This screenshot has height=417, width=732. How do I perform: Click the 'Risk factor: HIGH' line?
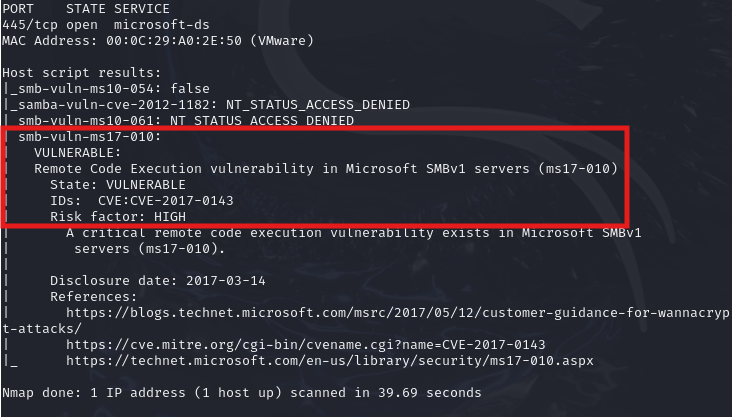coord(118,216)
